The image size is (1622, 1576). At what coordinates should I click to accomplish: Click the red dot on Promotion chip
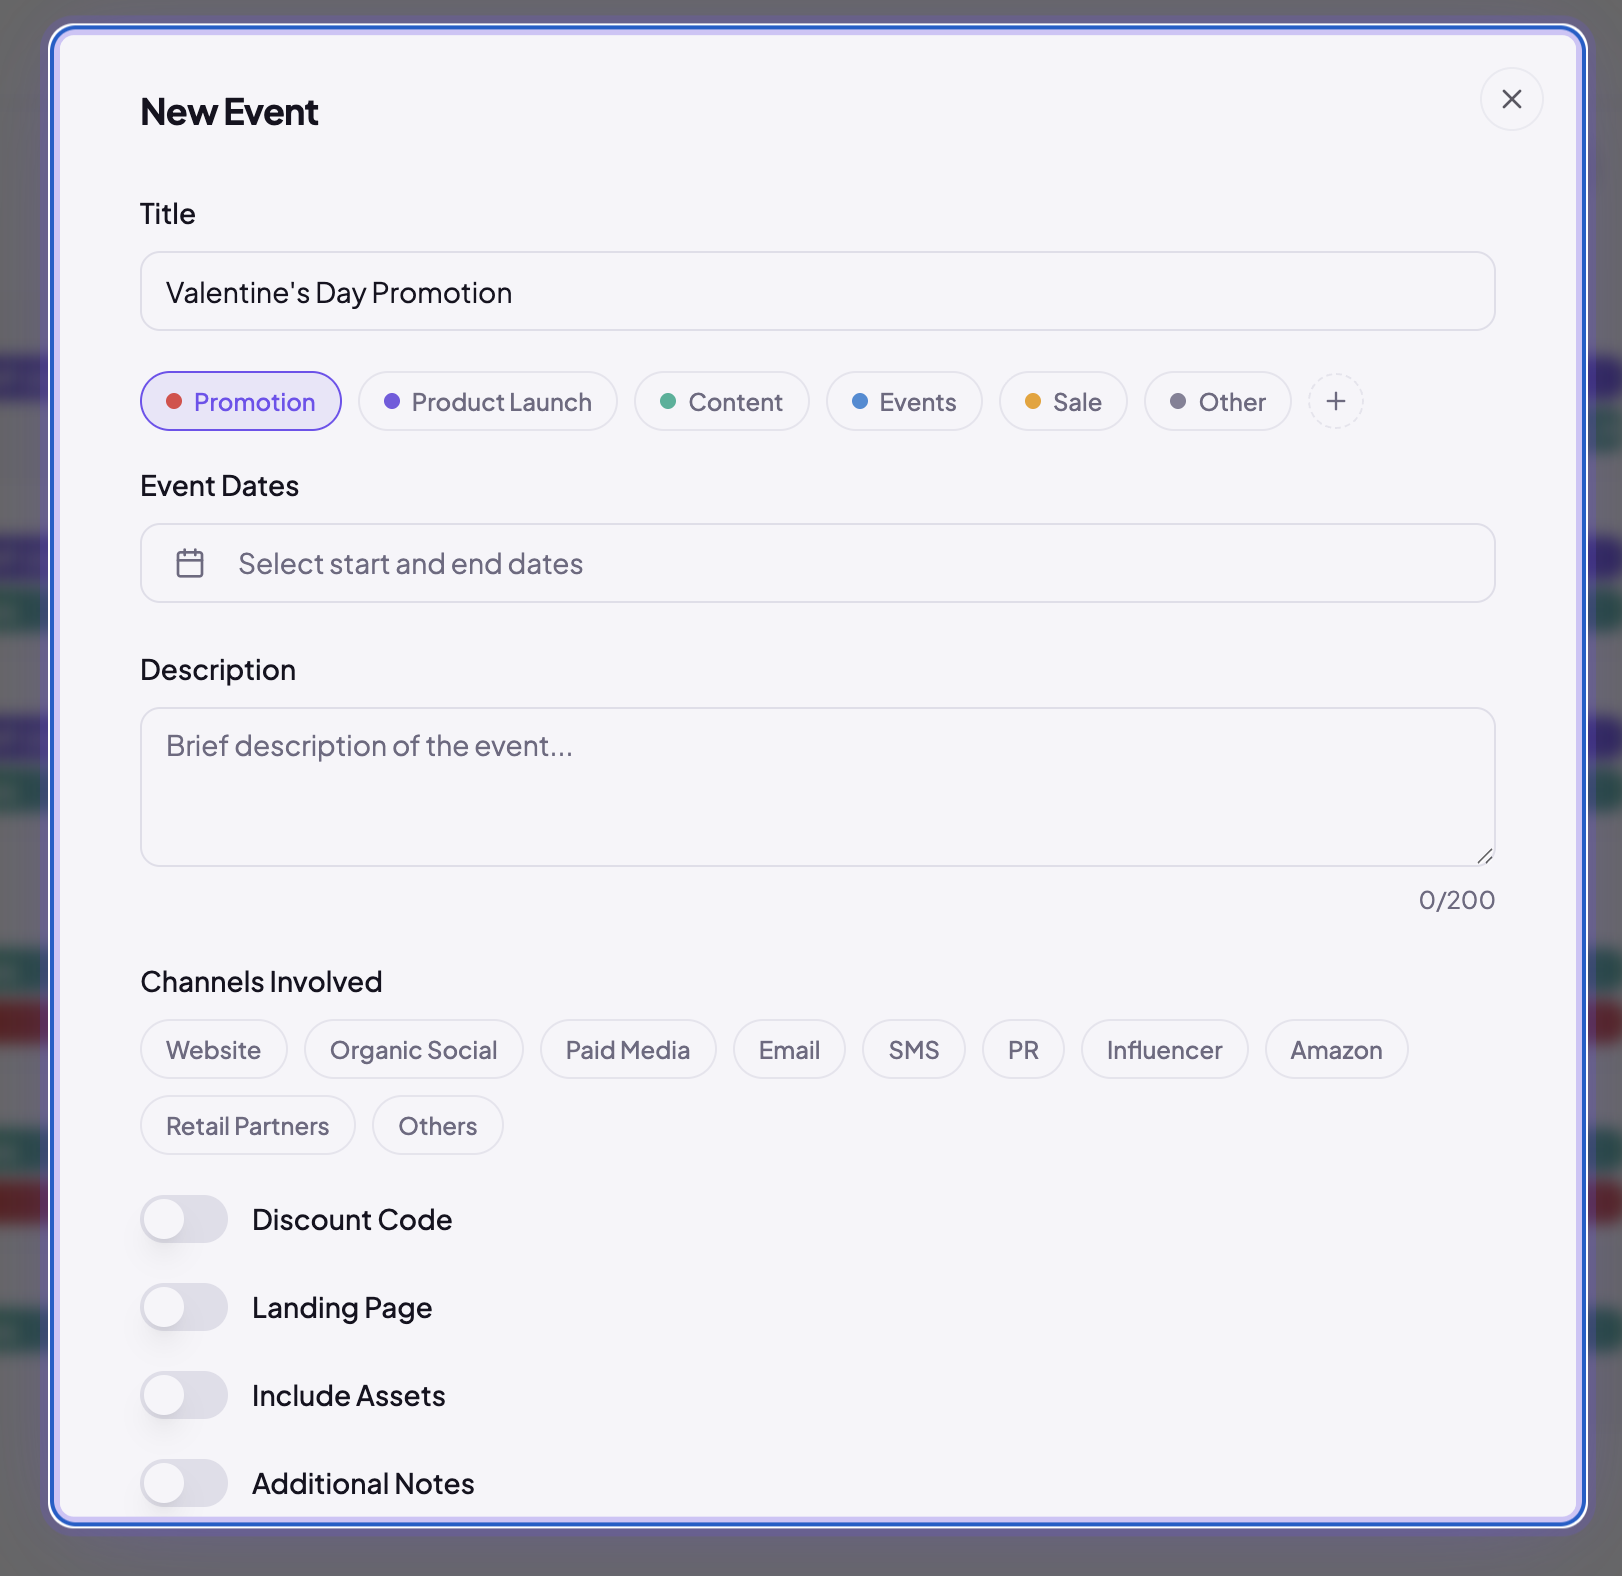[x=174, y=401]
